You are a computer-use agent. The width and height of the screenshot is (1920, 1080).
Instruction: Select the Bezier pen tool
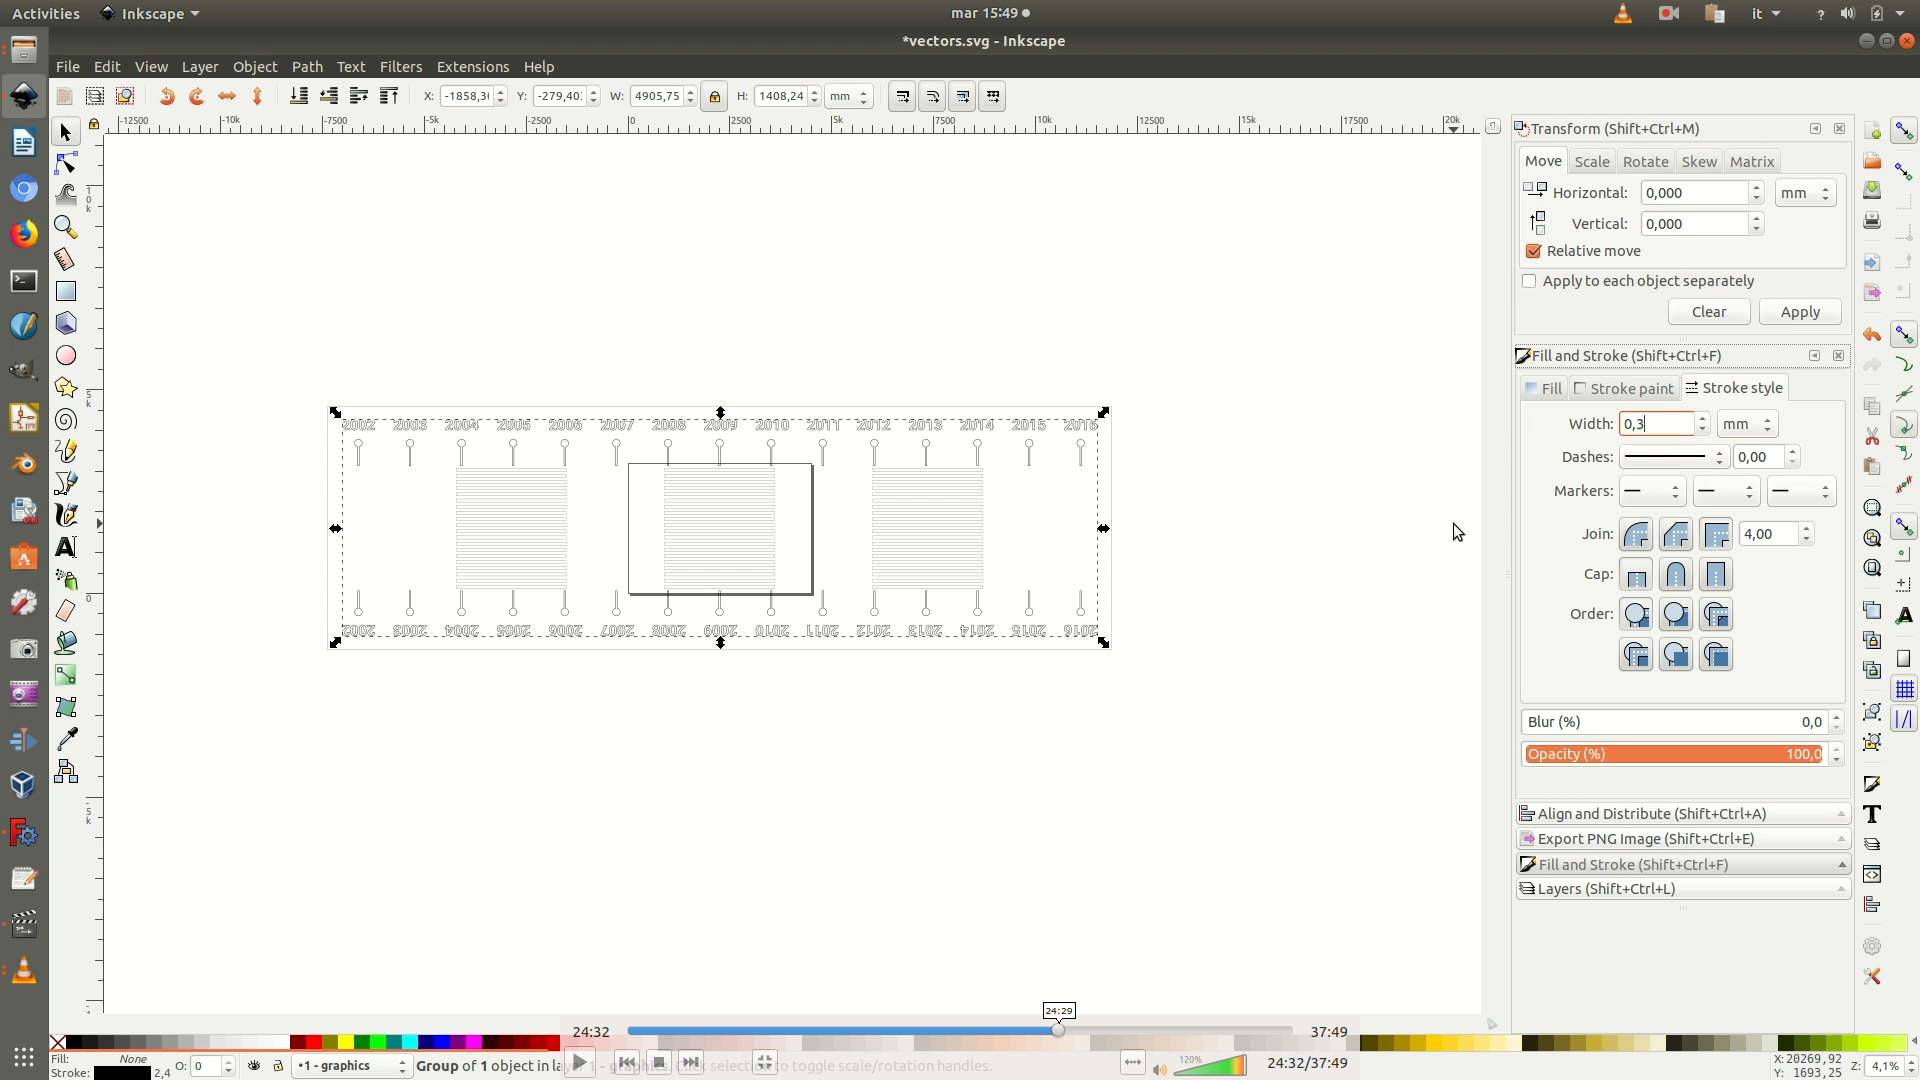pyautogui.click(x=66, y=483)
